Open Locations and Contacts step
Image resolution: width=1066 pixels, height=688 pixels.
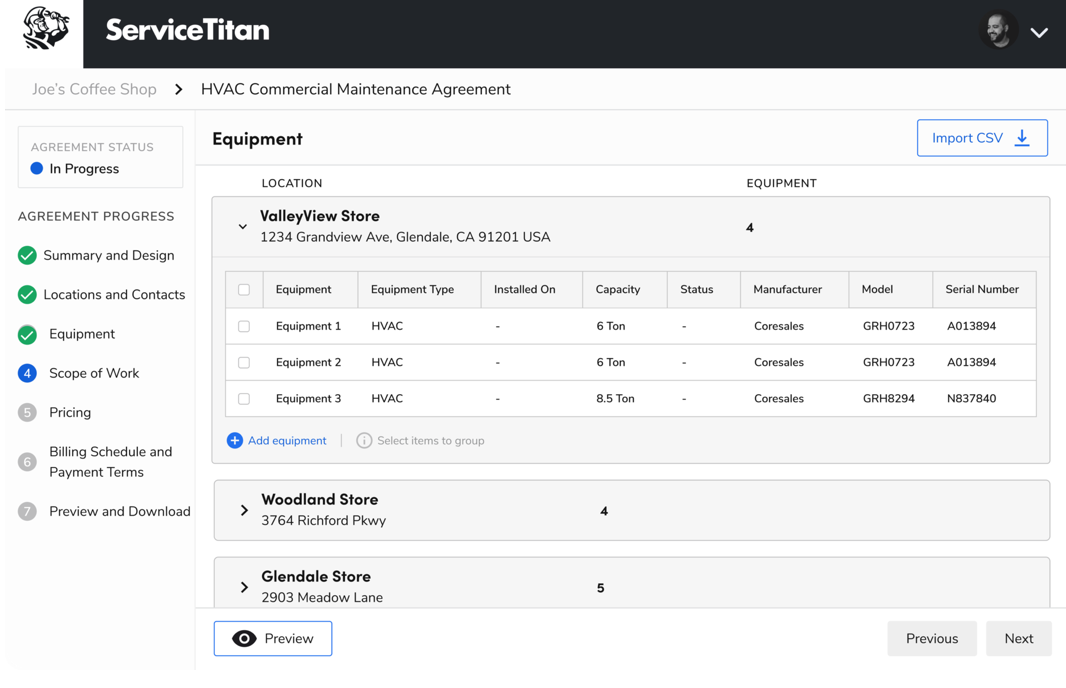coord(114,294)
